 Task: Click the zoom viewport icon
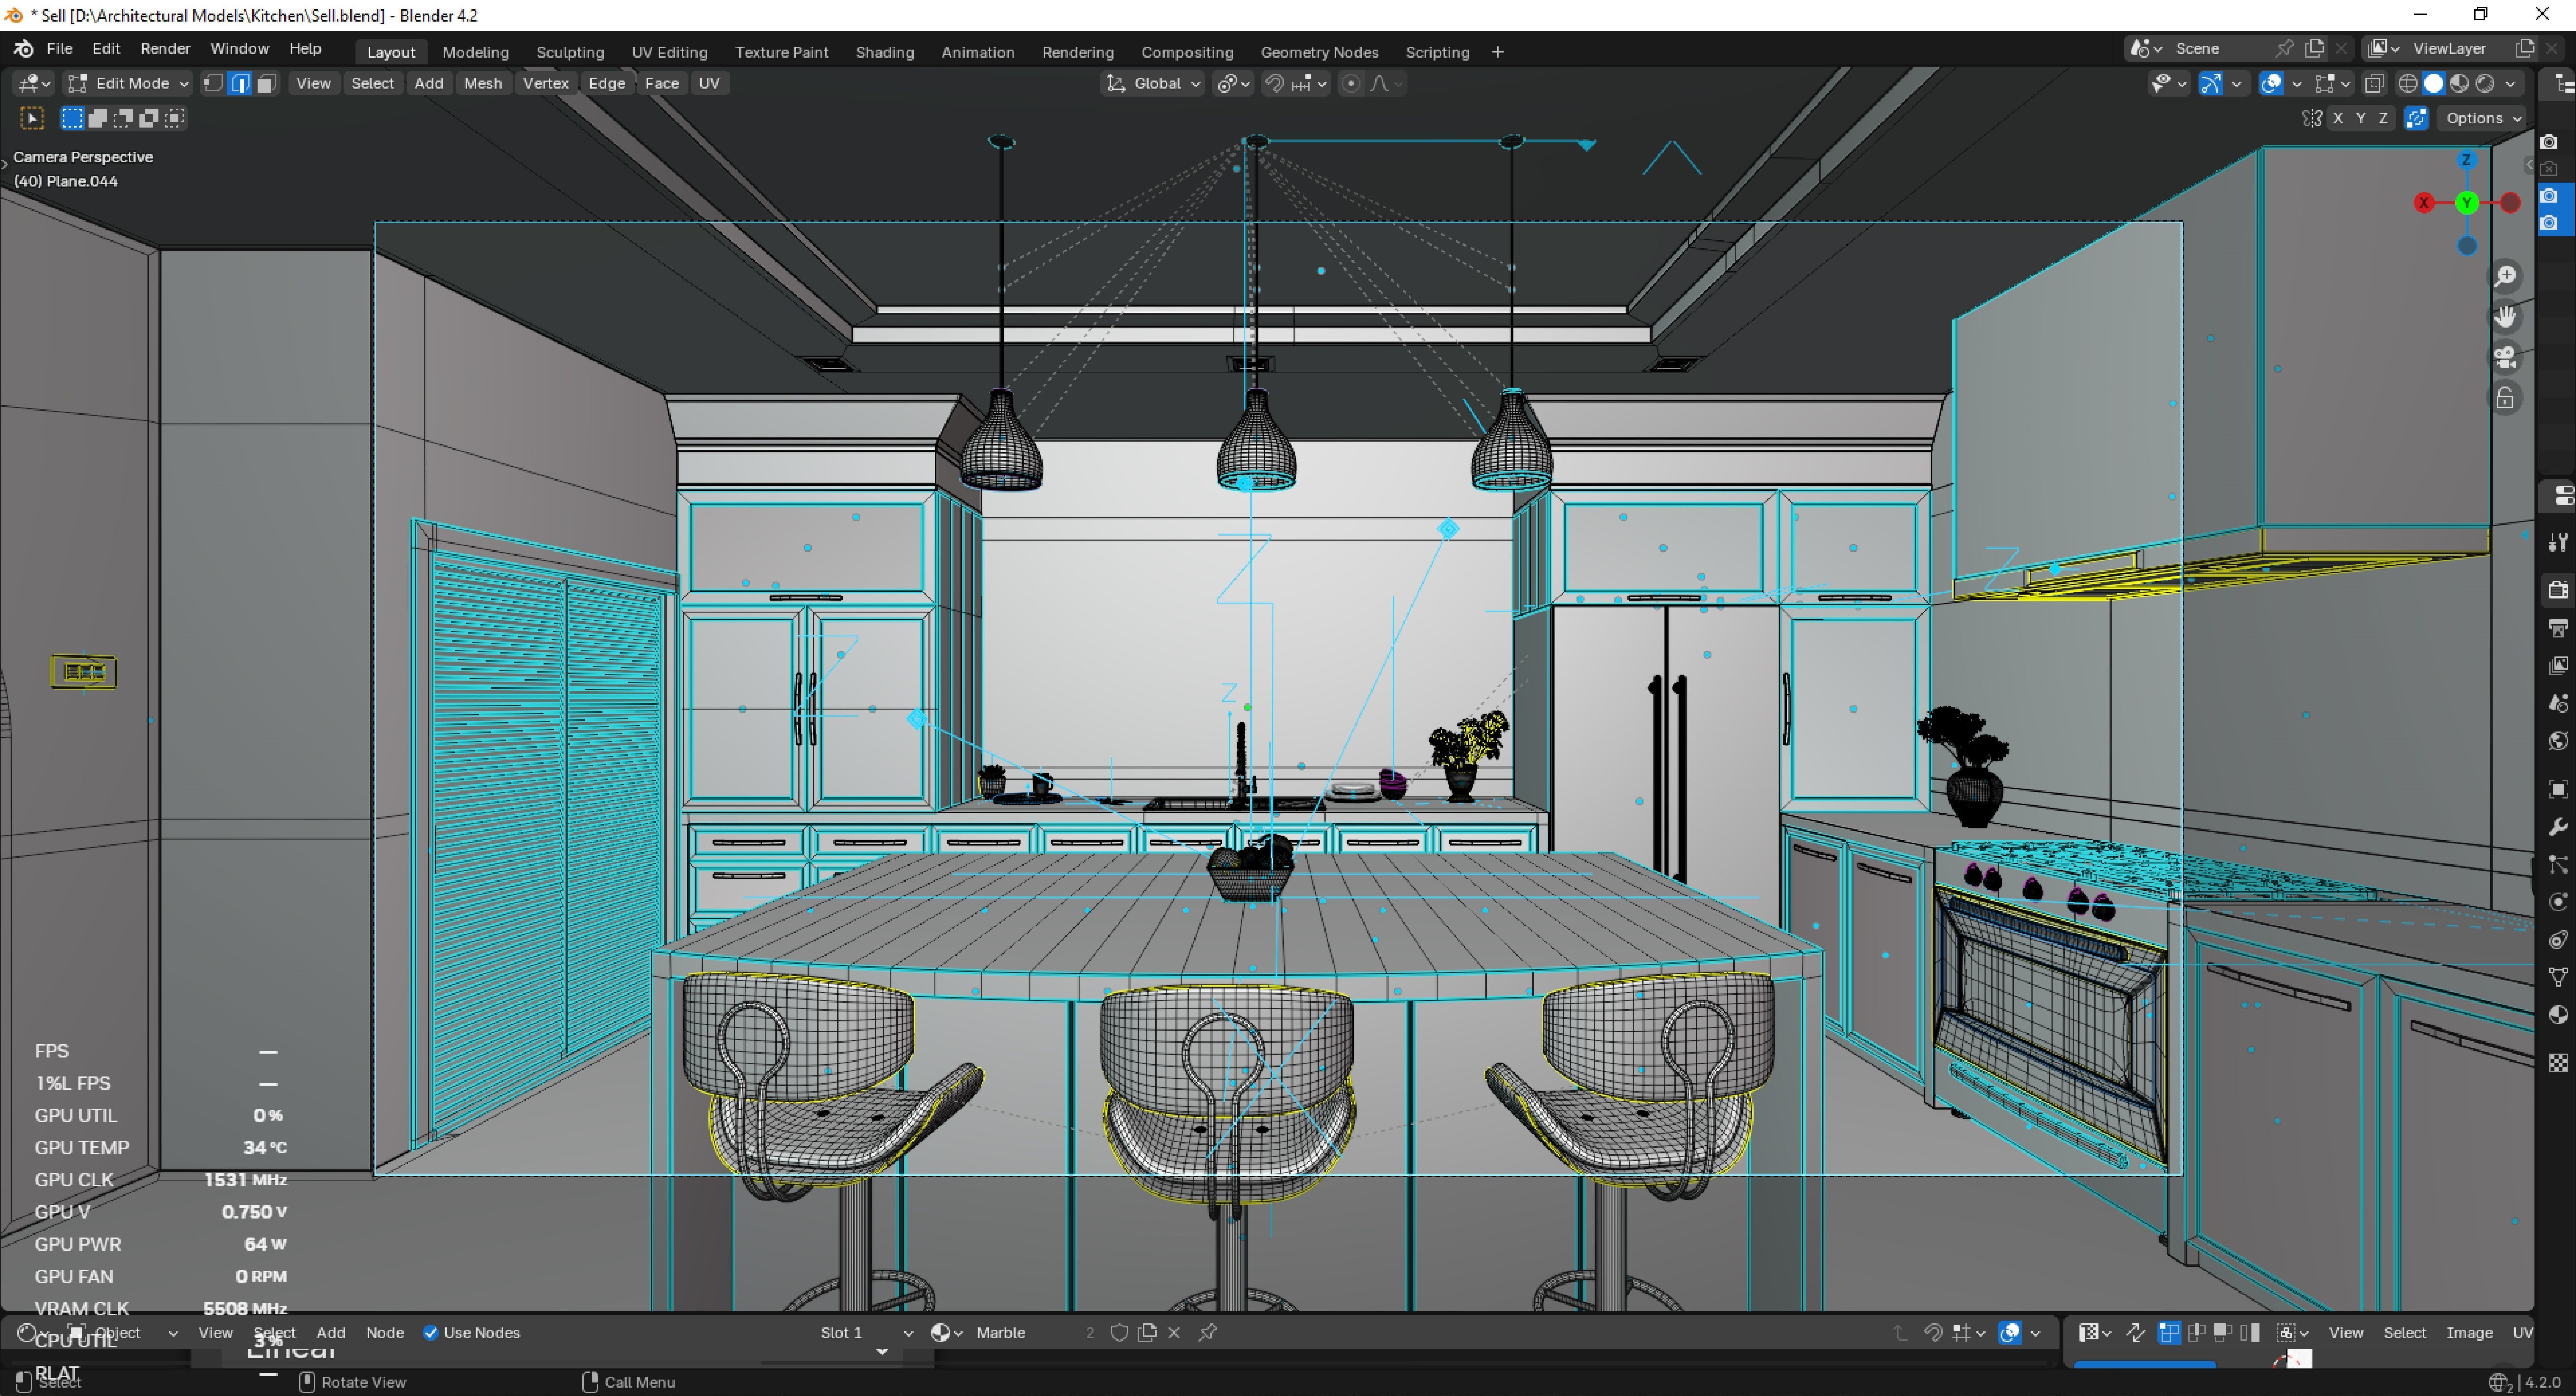coord(2505,276)
